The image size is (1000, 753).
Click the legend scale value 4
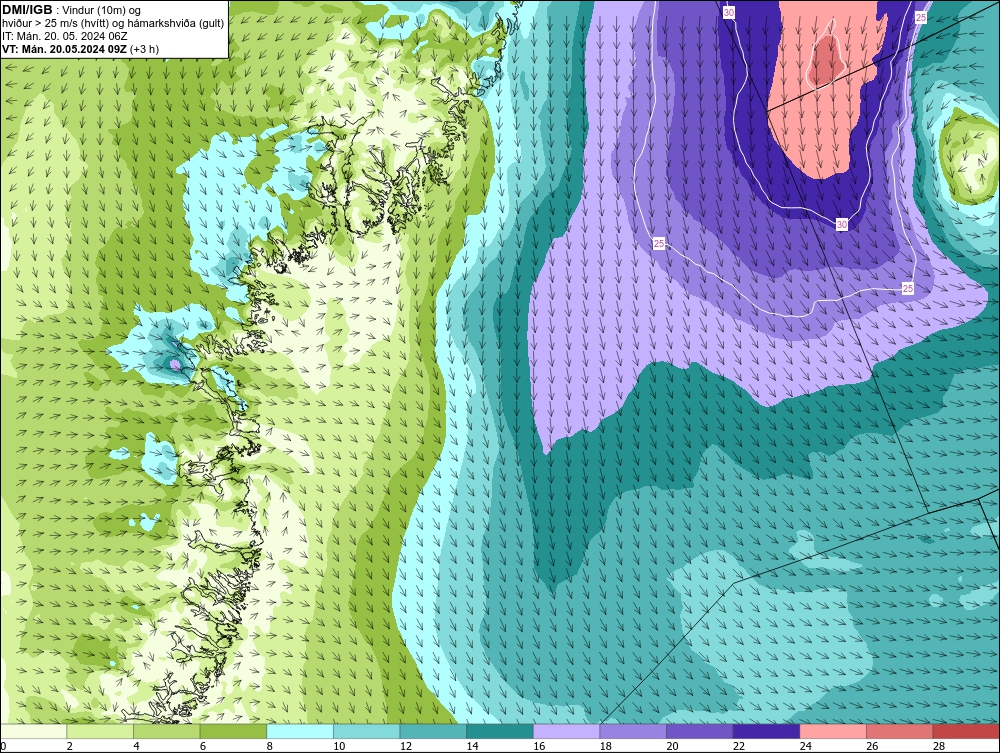[x=136, y=746]
